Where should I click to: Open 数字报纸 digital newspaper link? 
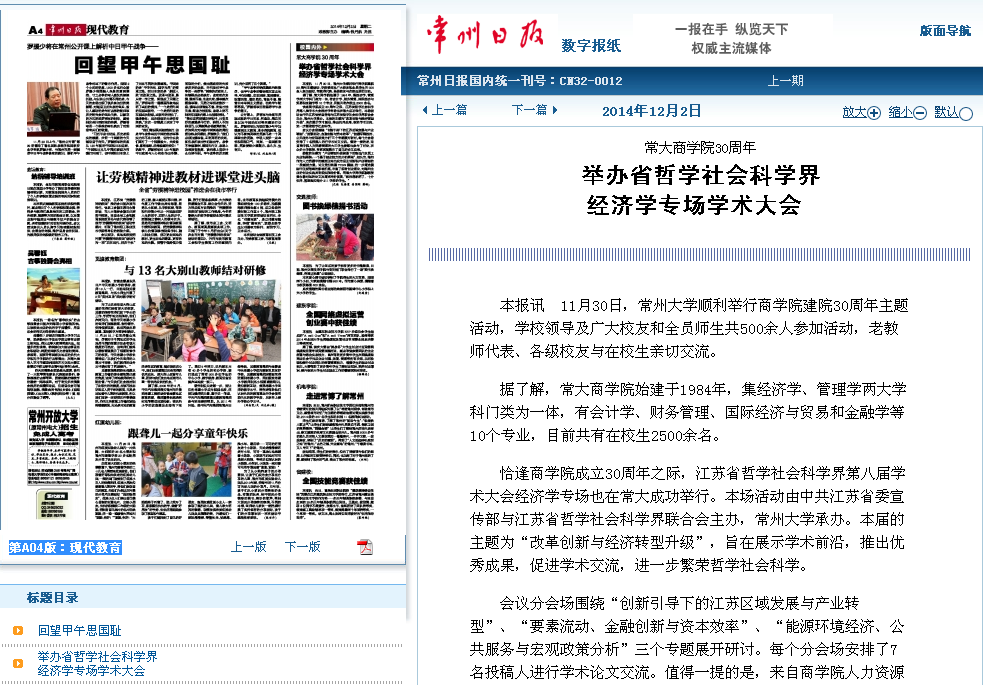(591, 45)
